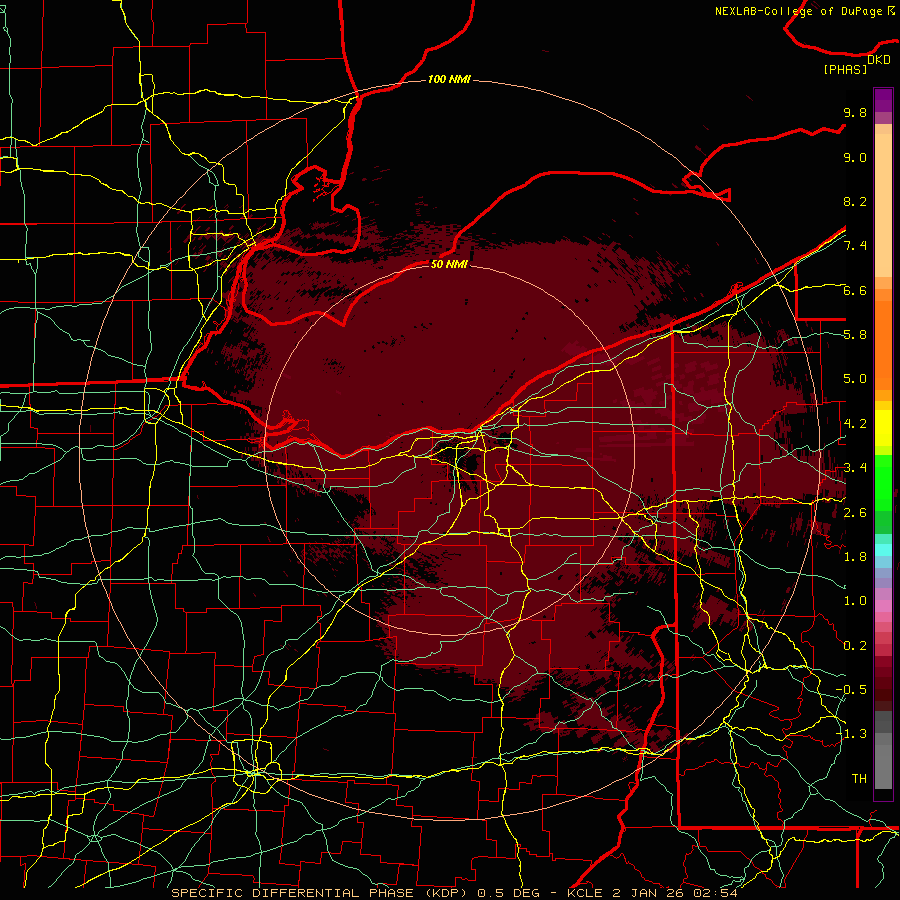Click the 8.2 scale value
900x900 pixels.
point(855,201)
